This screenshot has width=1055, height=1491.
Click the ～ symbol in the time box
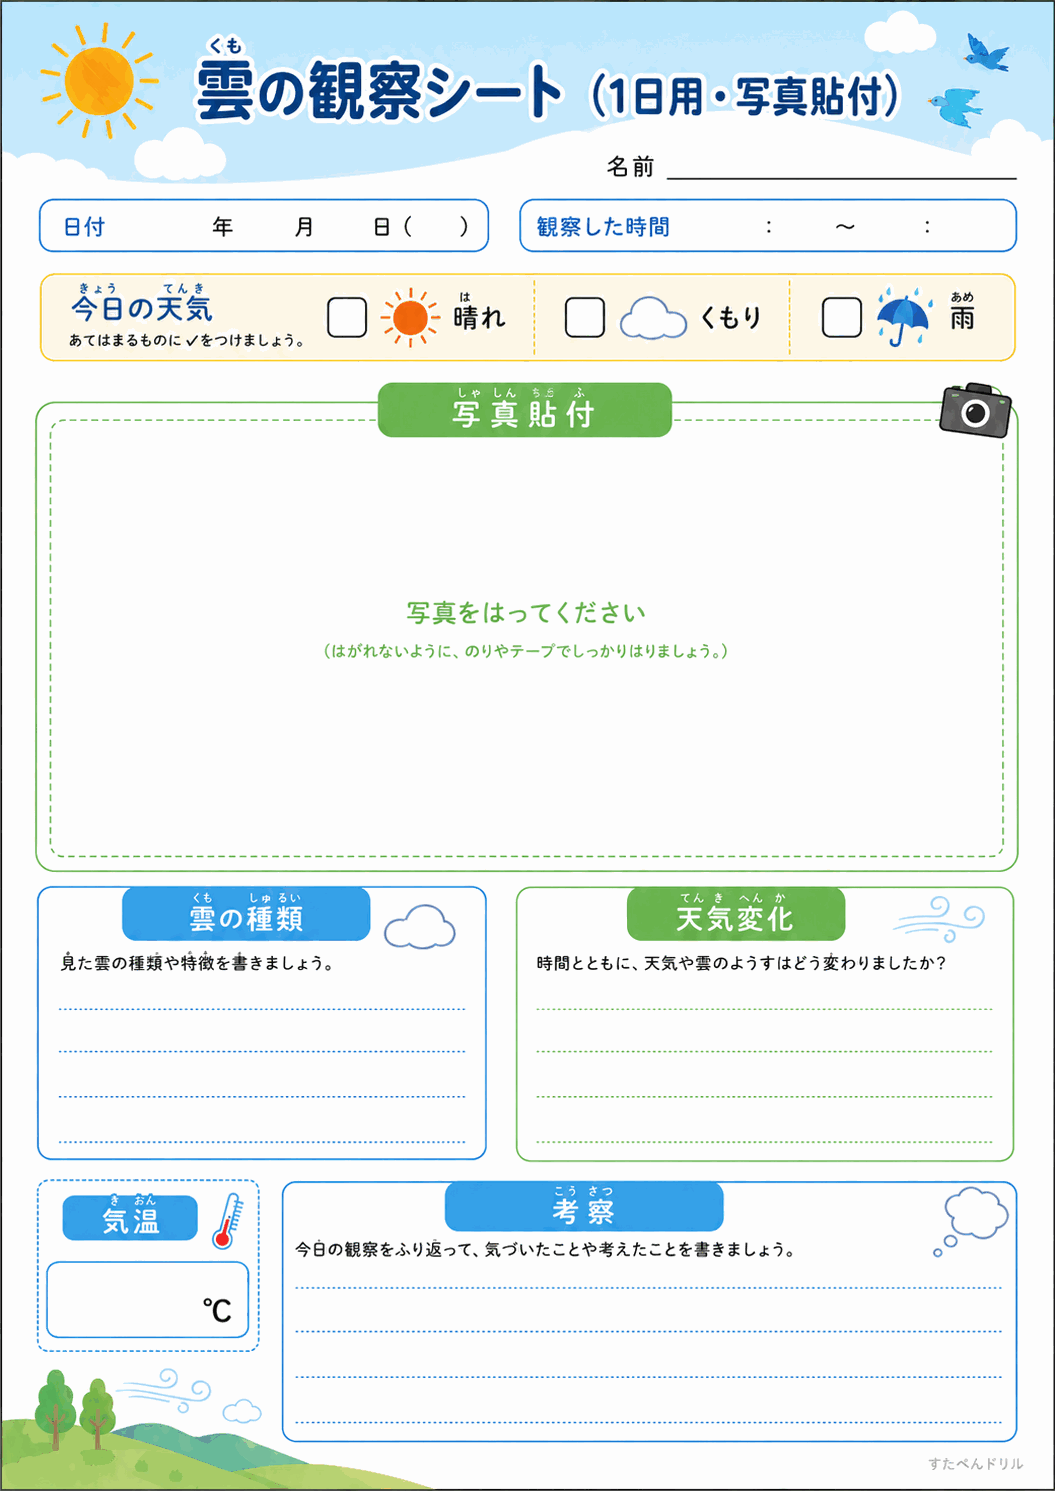coord(846,227)
